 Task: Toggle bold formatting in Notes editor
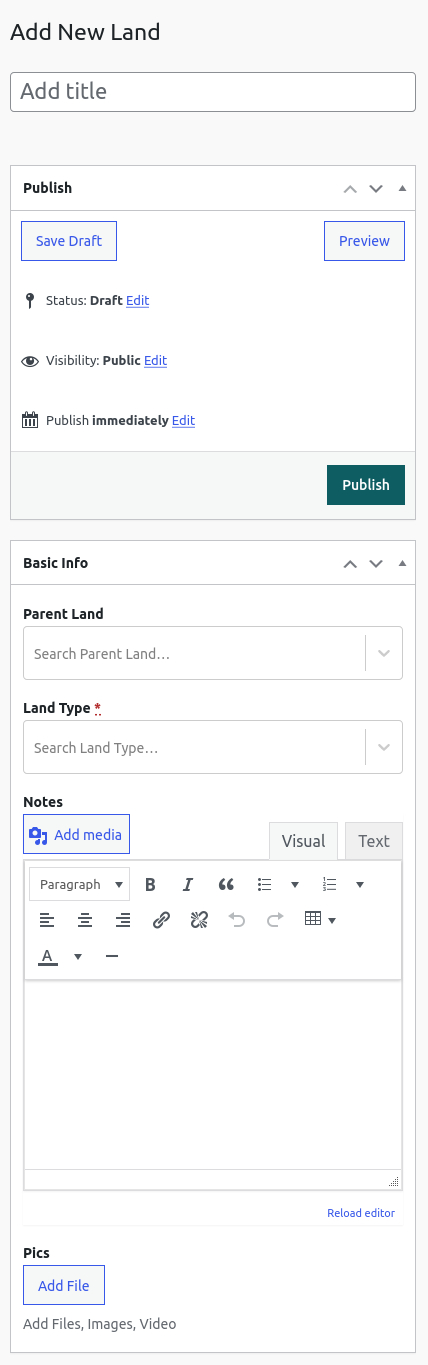(150, 884)
